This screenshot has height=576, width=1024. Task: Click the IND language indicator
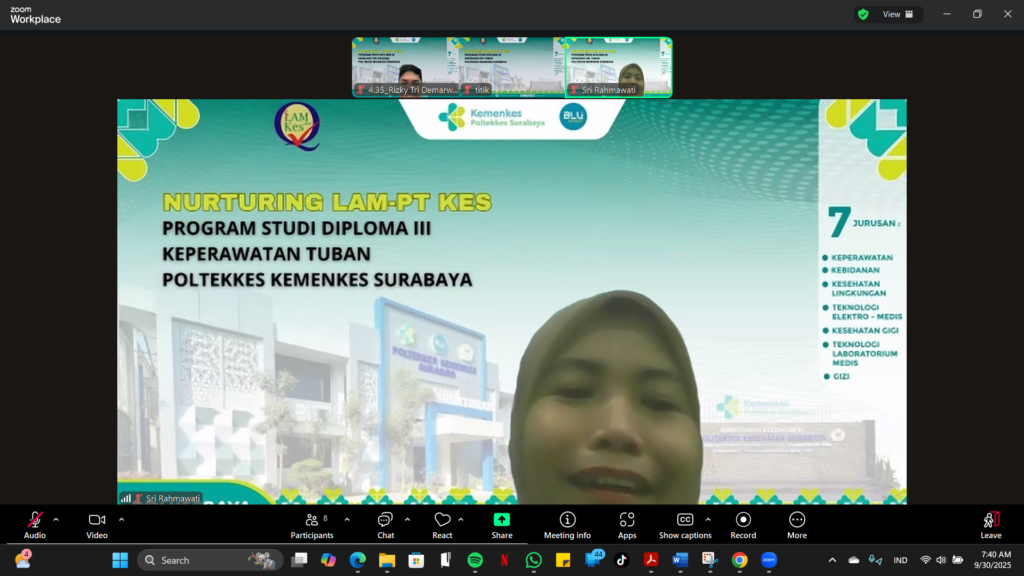pyautogui.click(x=901, y=560)
